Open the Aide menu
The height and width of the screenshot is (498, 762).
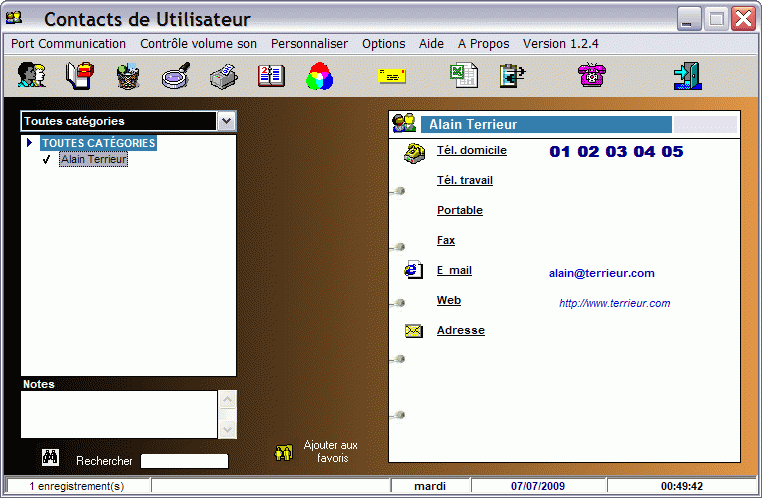[x=431, y=44]
